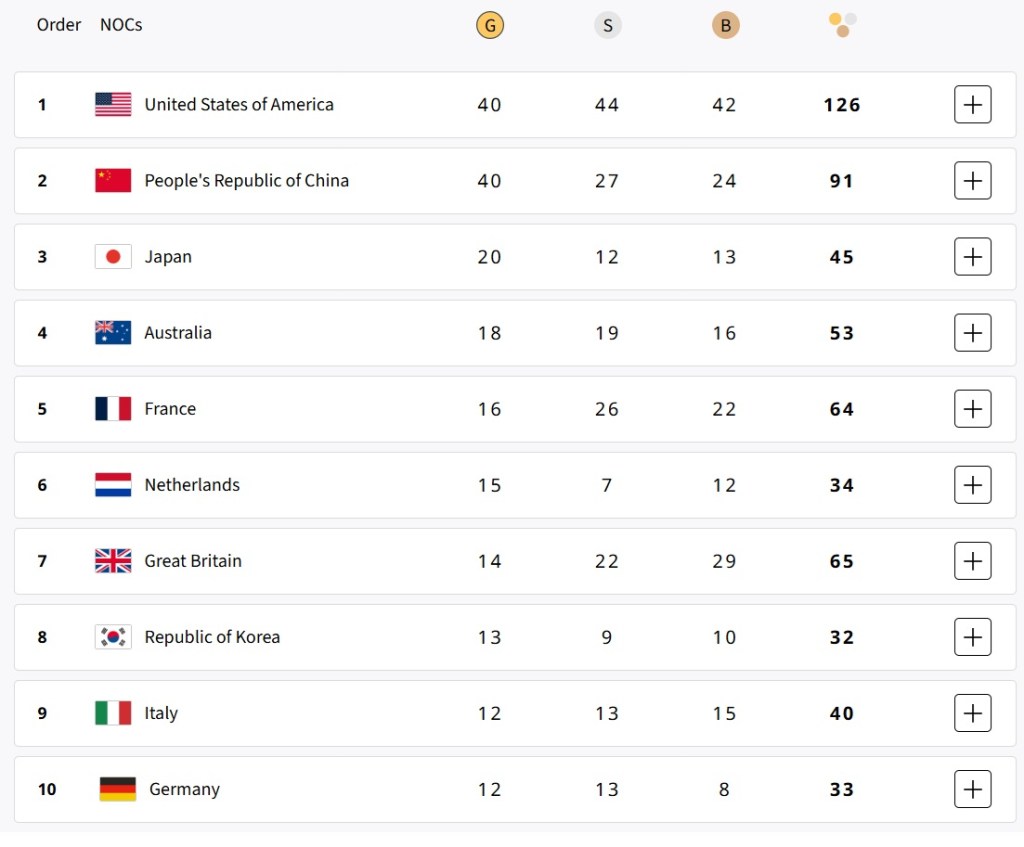This screenshot has height=847, width=1024.
Task: Expand the People's Republic of China row
Action: coord(972,181)
